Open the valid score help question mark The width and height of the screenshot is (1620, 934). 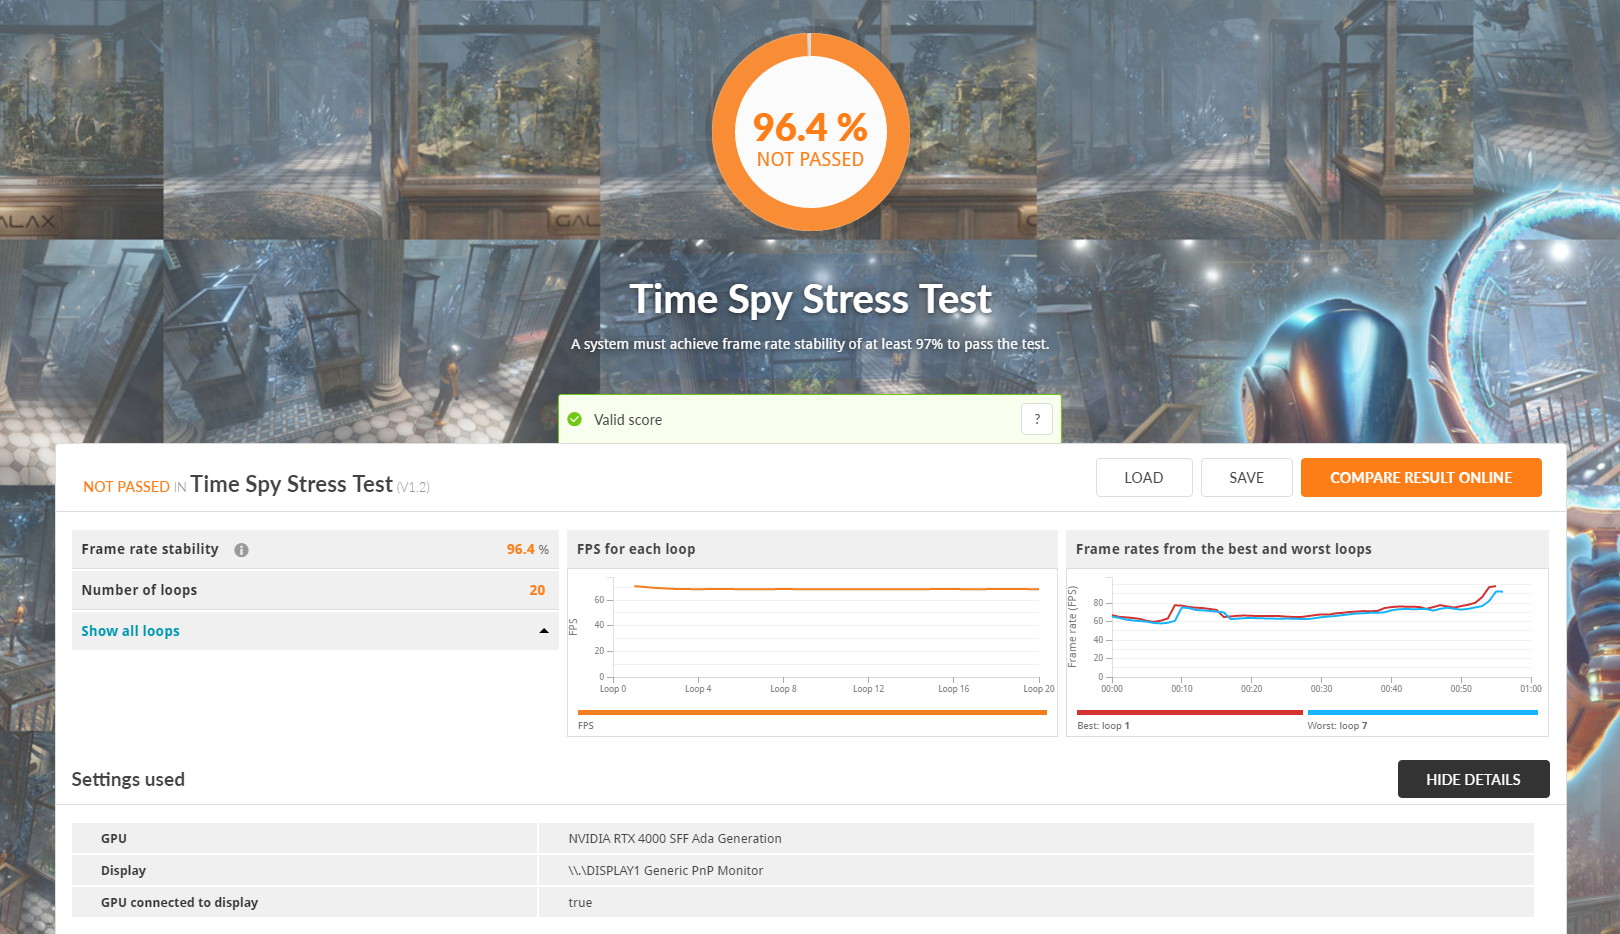coord(1037,419)
